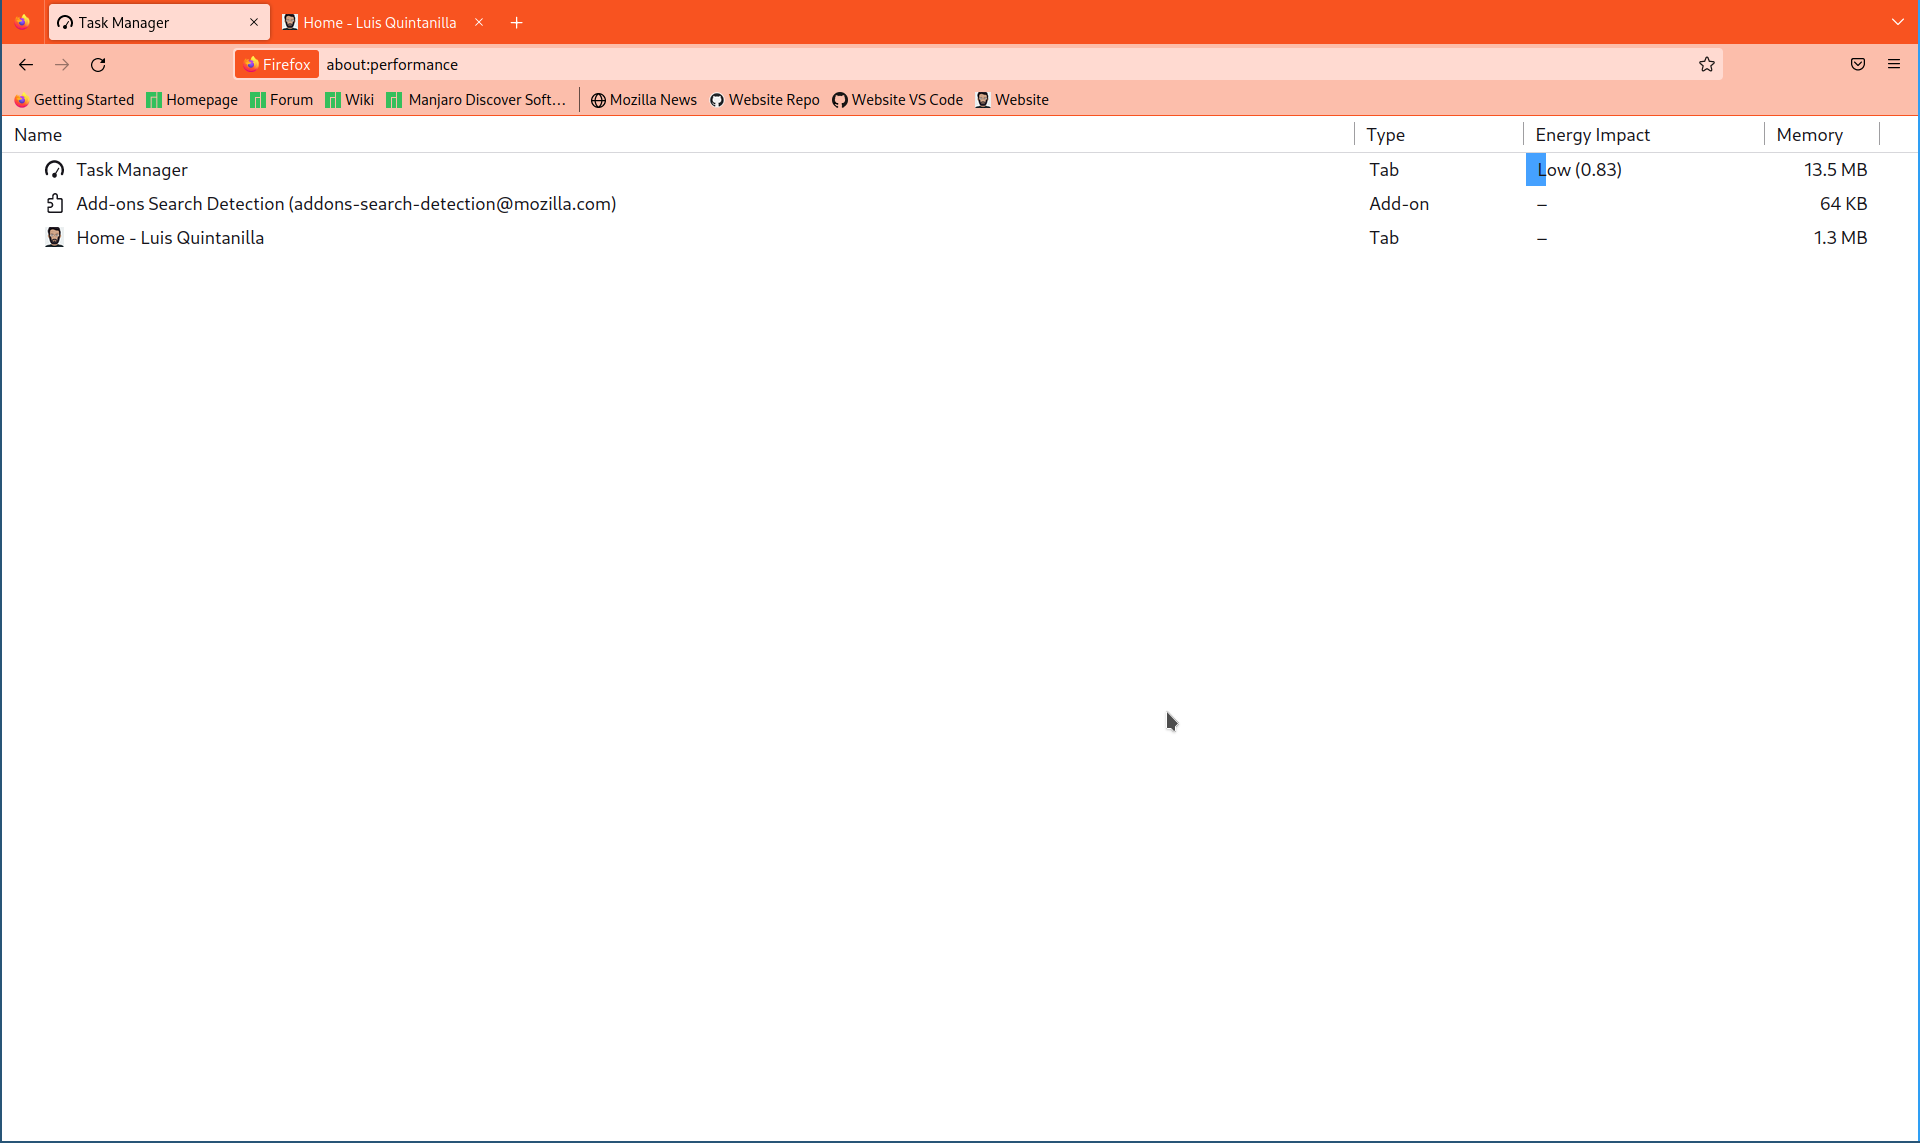The height and width of the screenshot is (1143, 1920).
Task: Bookmark this page using the star icon
Action: (1707, 64)
